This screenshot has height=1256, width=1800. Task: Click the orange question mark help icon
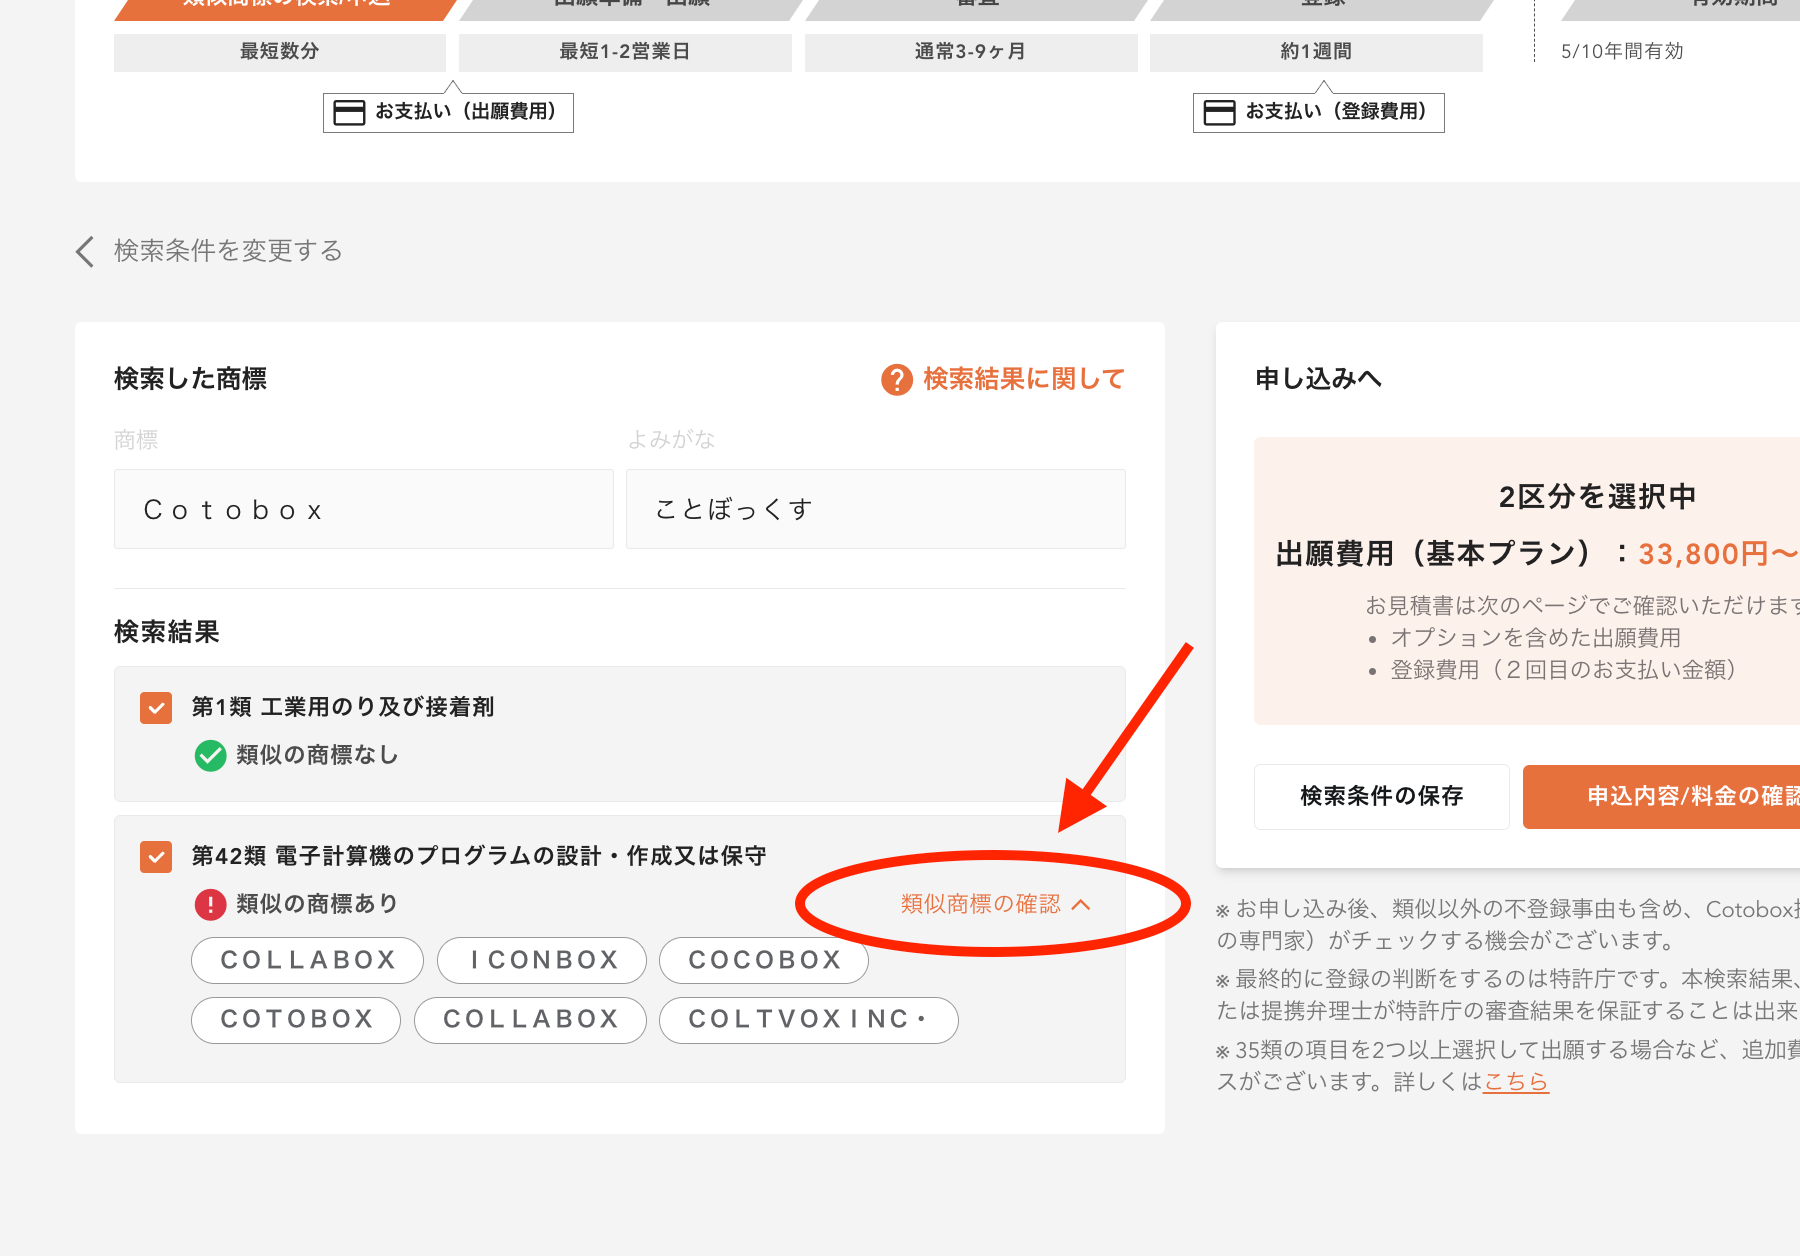[897, 380]
